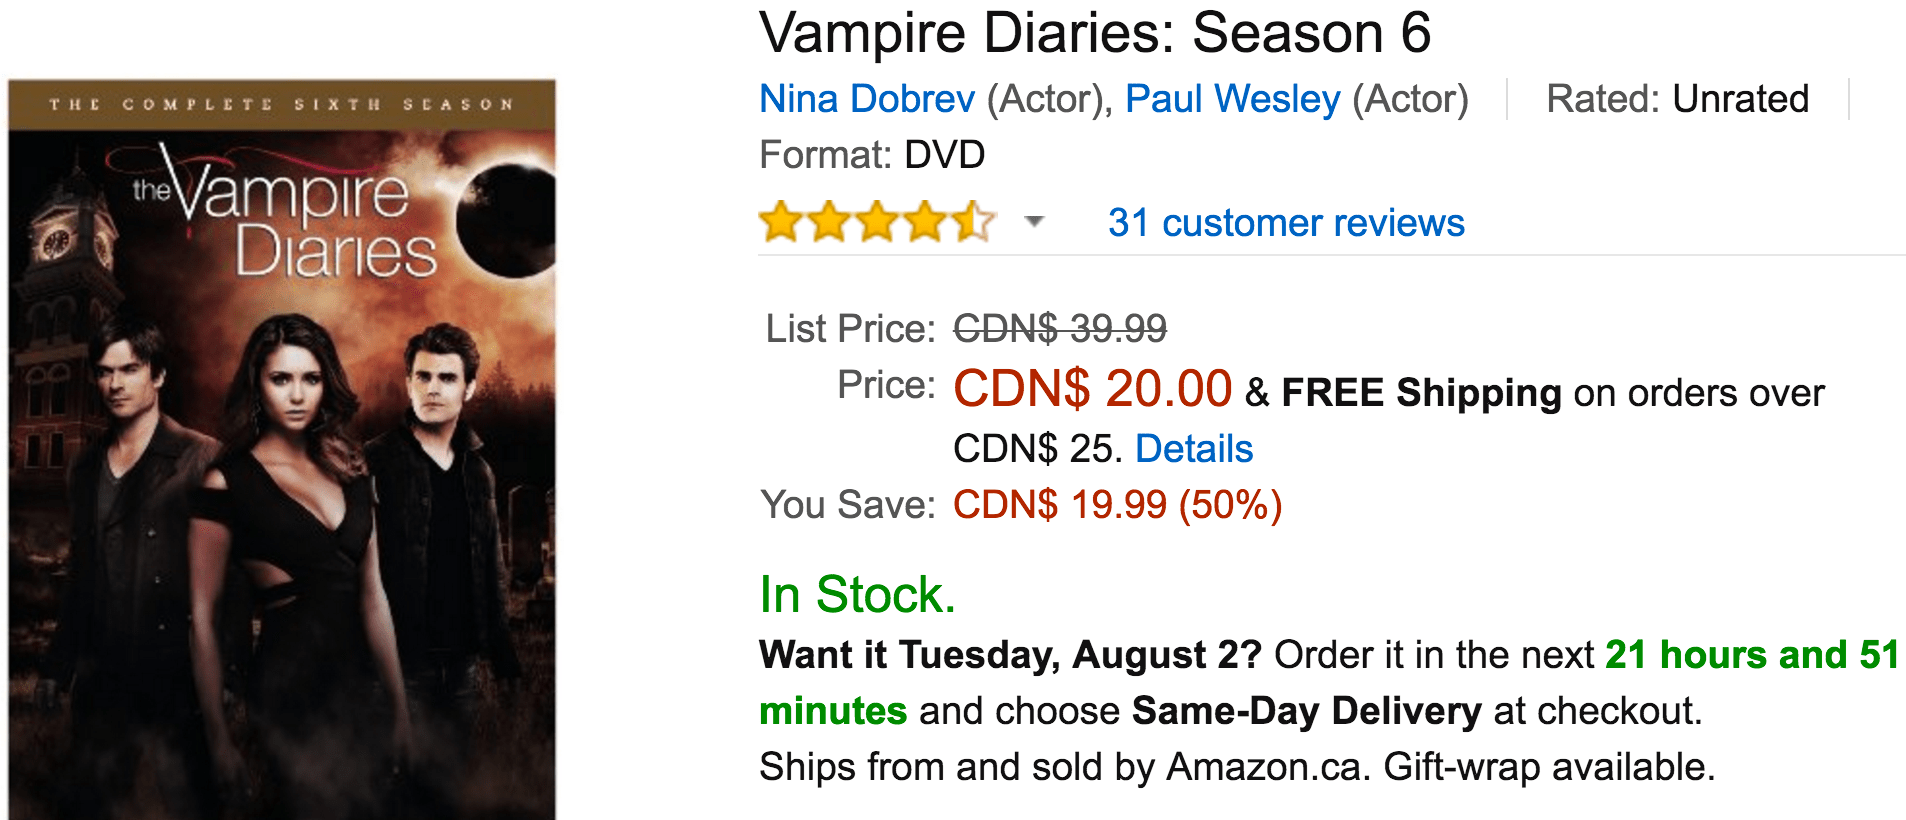The height and width of the screenshot is (820, 1906).
Task: Click the In Stock status text
Action: 857,594
